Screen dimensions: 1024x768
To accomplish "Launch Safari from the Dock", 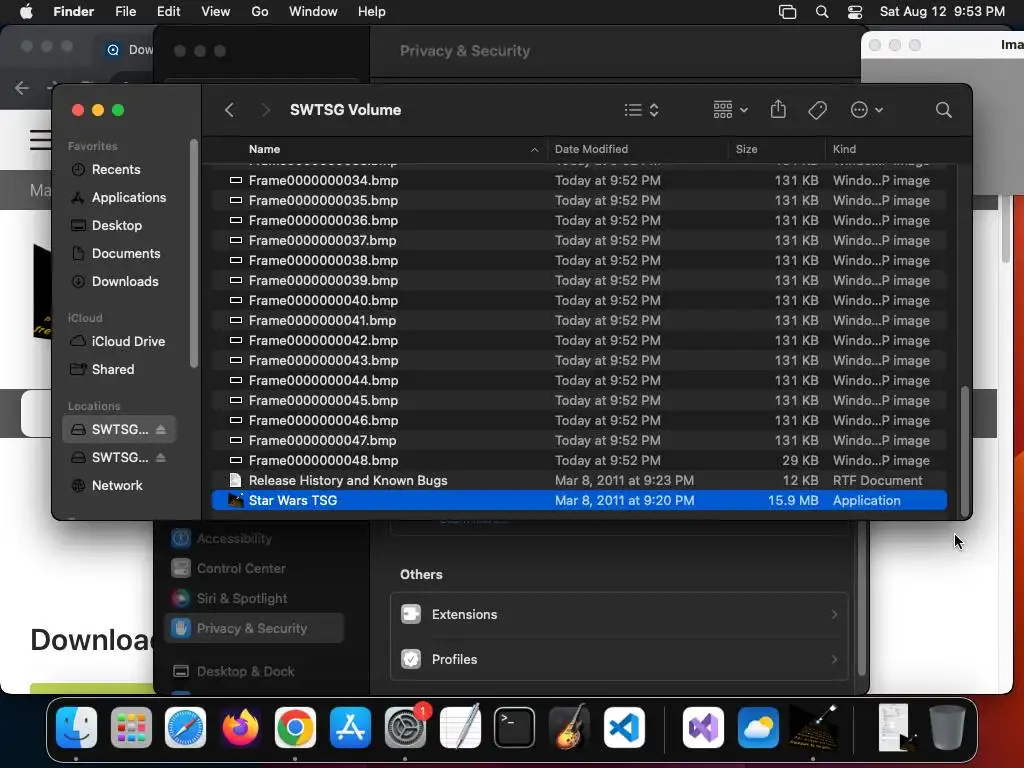I will [x=185, y=727].
